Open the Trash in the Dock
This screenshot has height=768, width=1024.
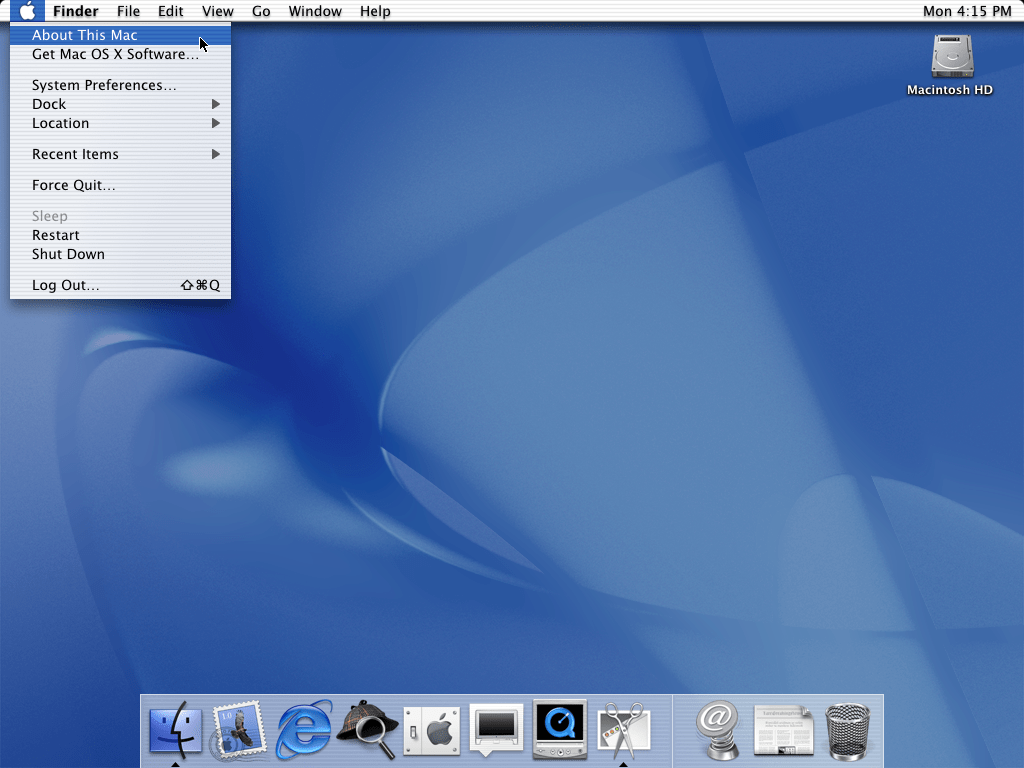point(847,731)
